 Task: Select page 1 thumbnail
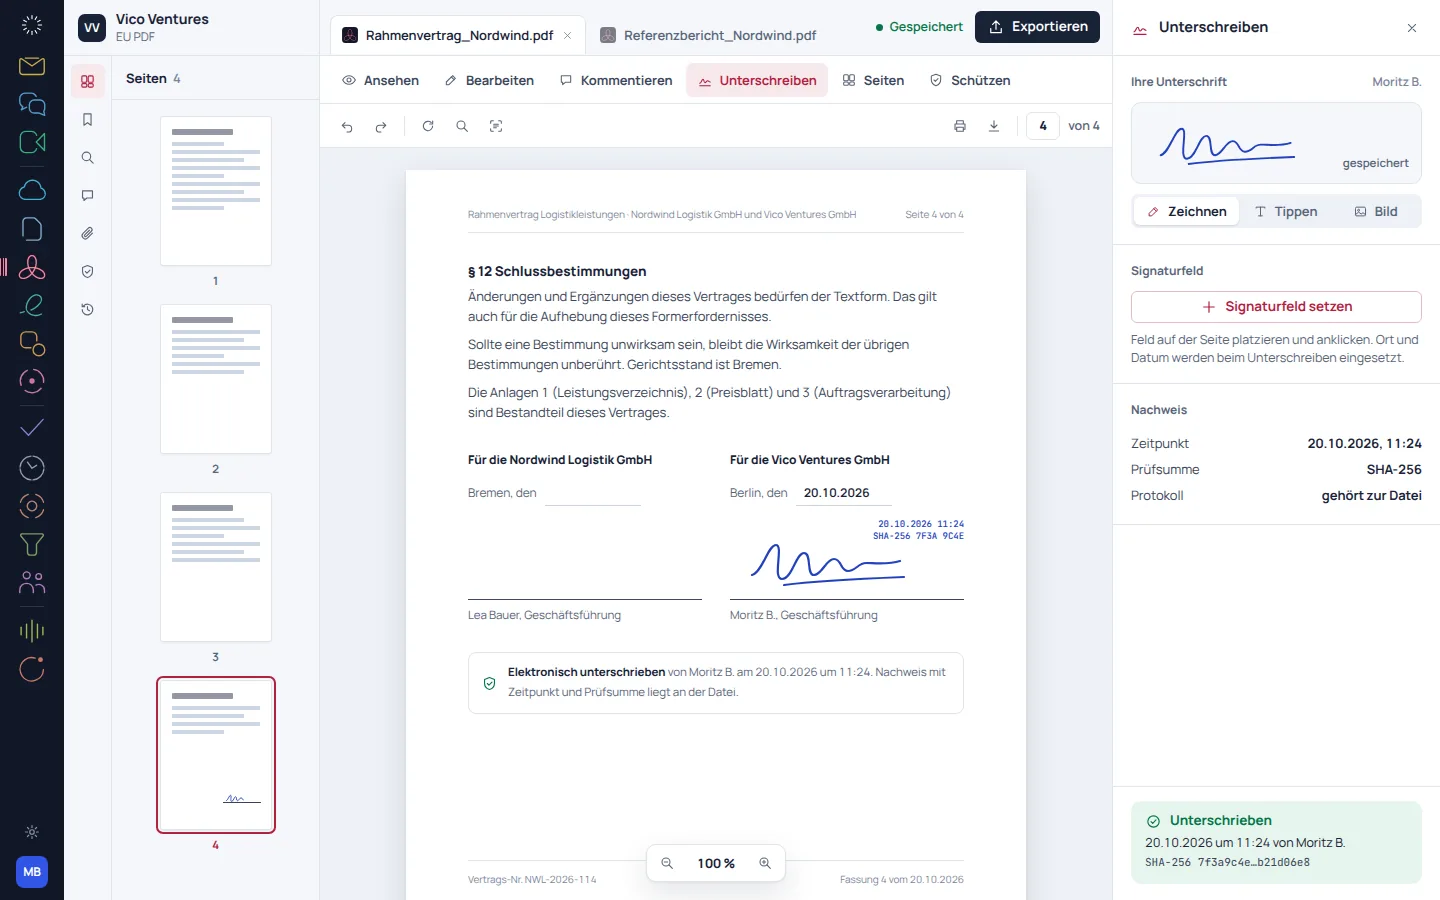216,191
